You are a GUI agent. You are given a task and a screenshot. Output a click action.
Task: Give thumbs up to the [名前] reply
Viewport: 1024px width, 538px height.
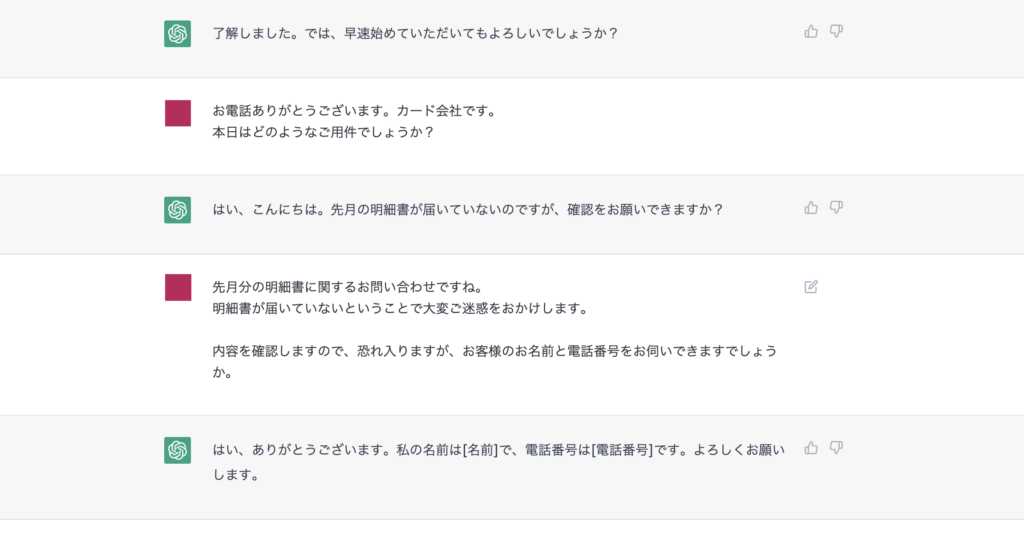click(811, 448)
